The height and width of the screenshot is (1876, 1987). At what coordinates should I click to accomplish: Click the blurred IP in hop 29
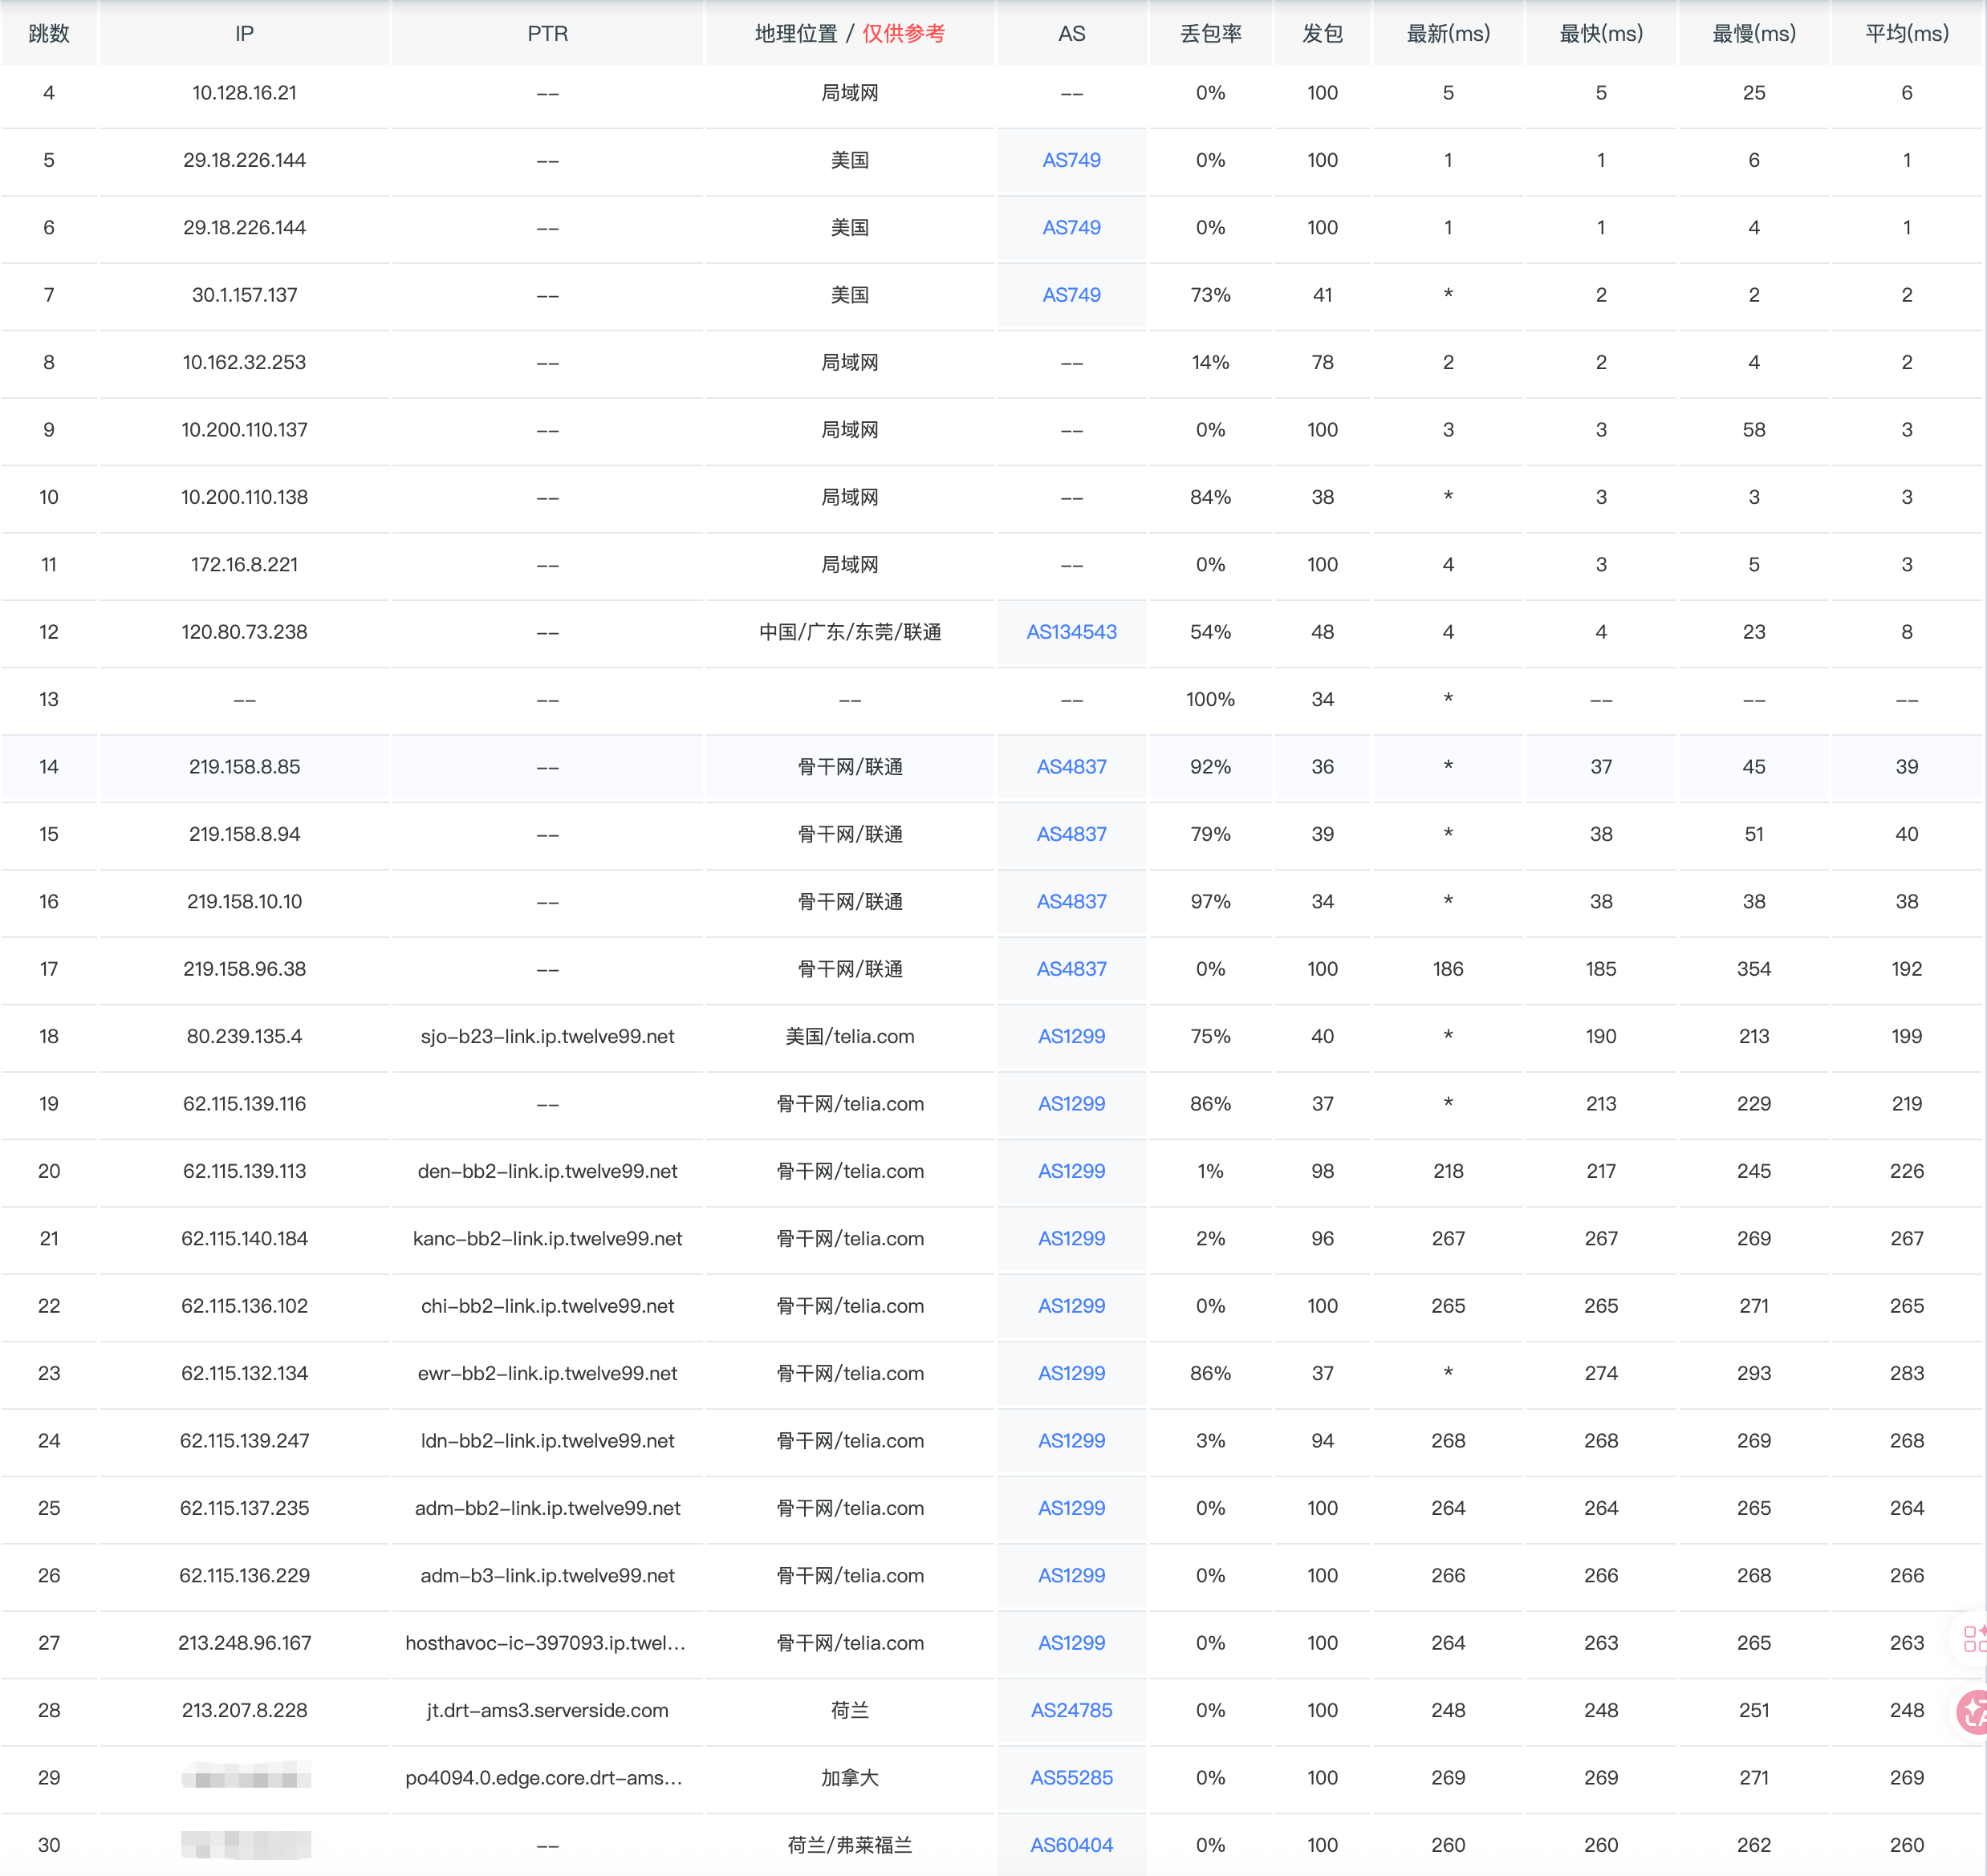[246, 1778]
